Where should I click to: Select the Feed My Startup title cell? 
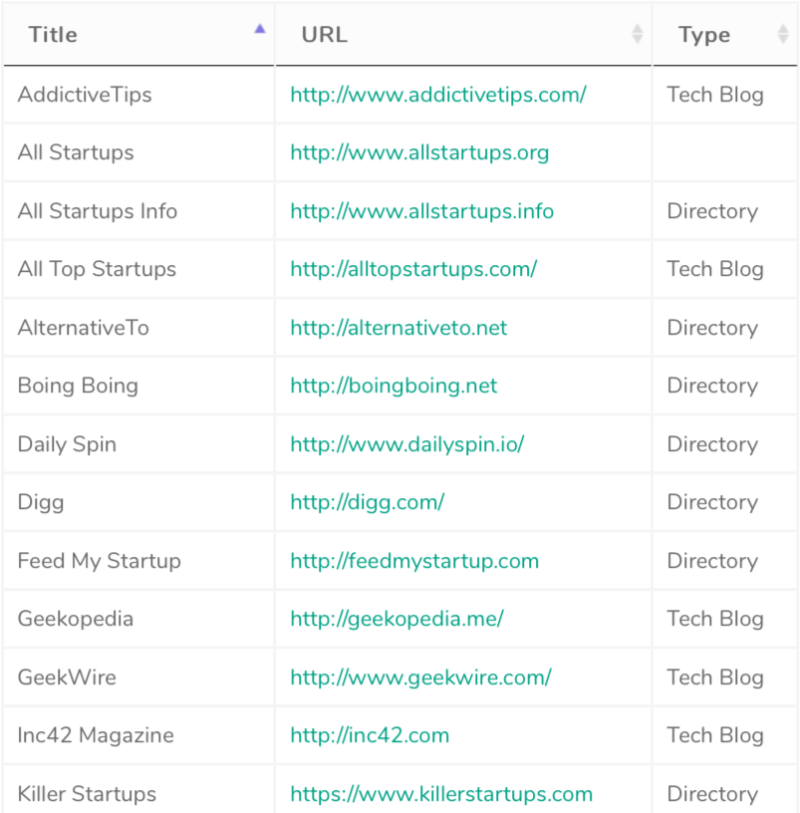coord(99,561)
